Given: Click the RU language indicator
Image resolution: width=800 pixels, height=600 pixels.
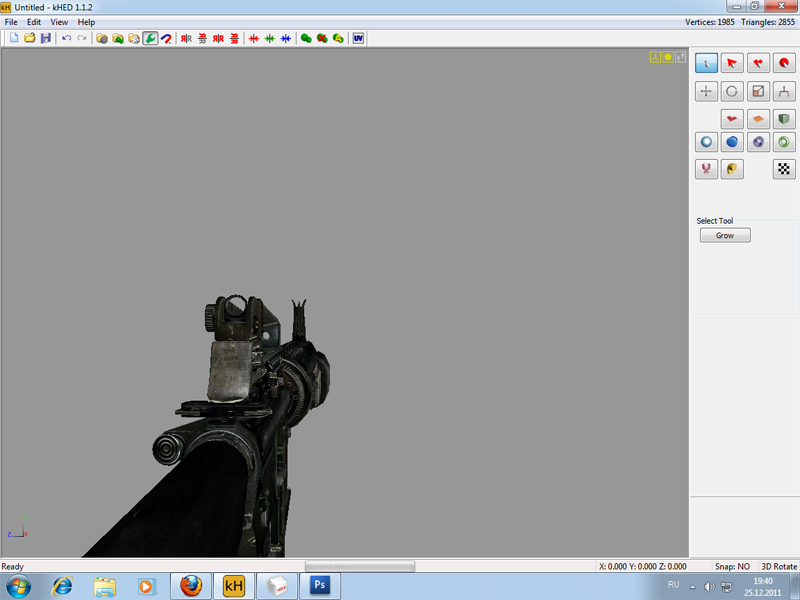Looking at the screenshot, I should click(x=673, y=585).
